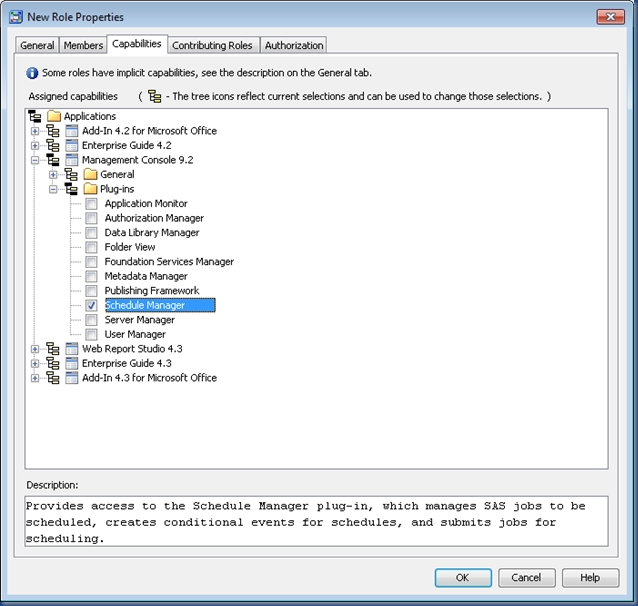Screen dimensions: 638x606
Task: Confirm with the OK button
Action: pos(463,578)
